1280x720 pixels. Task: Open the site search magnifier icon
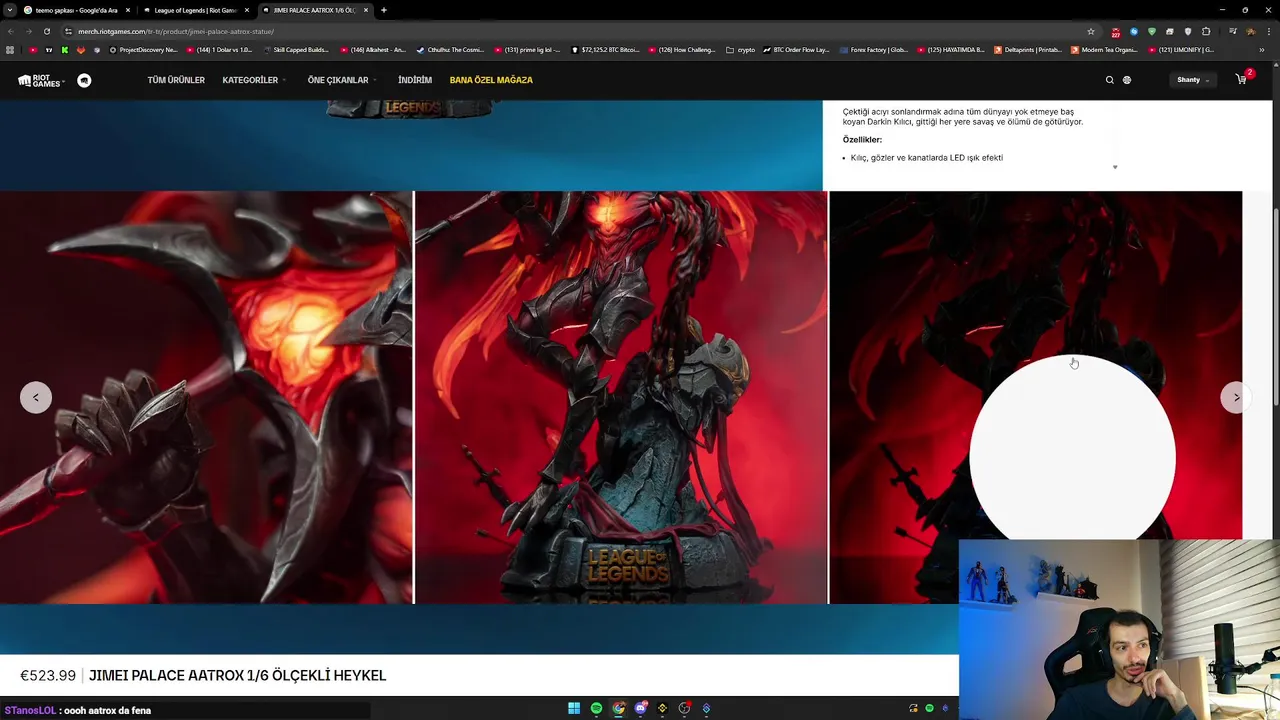point(1109,80)
